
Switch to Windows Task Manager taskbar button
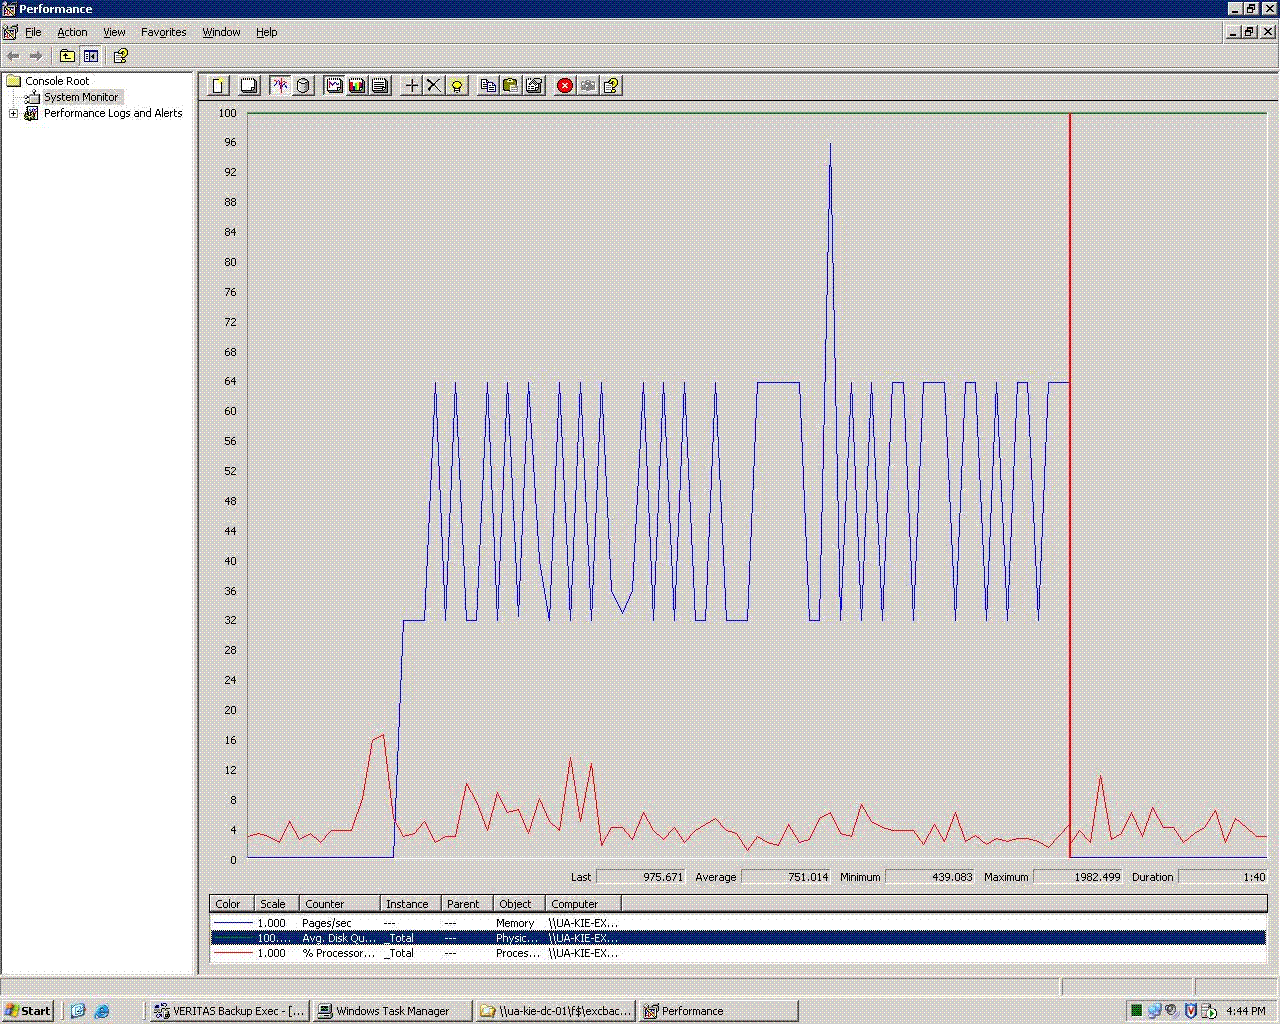[x=392, y=1011]
